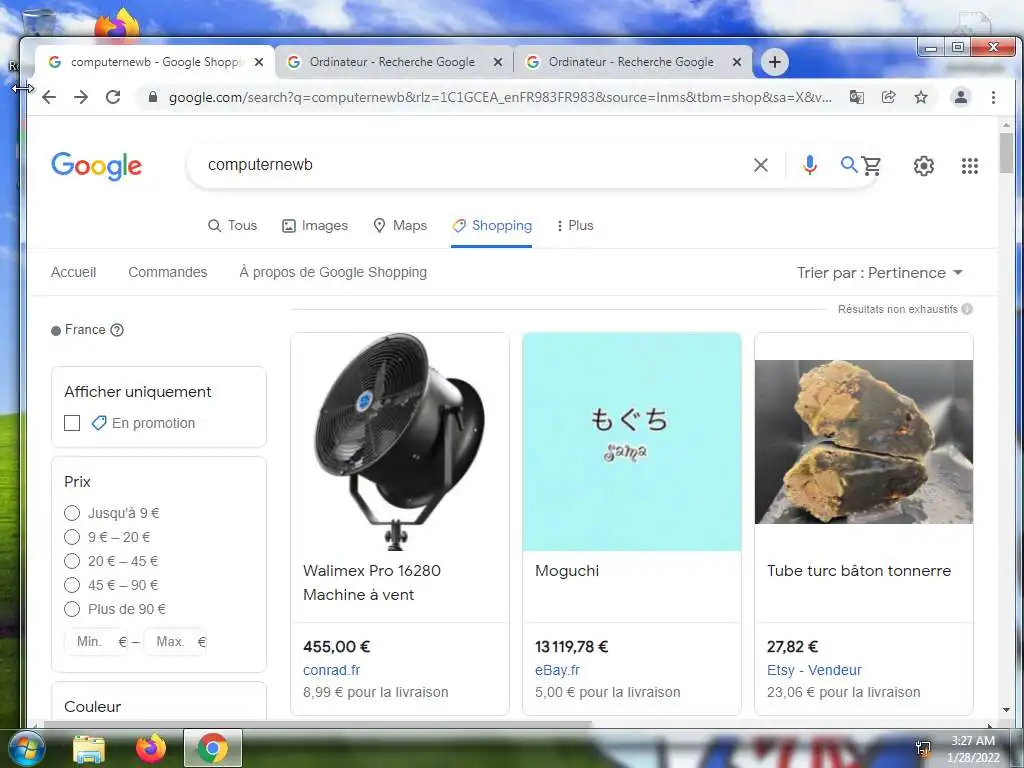Image resolution: width=1024 pixels, height=768 pixels.
Task: Click the scrollbar down arrow
Action: pos(1006,710)
